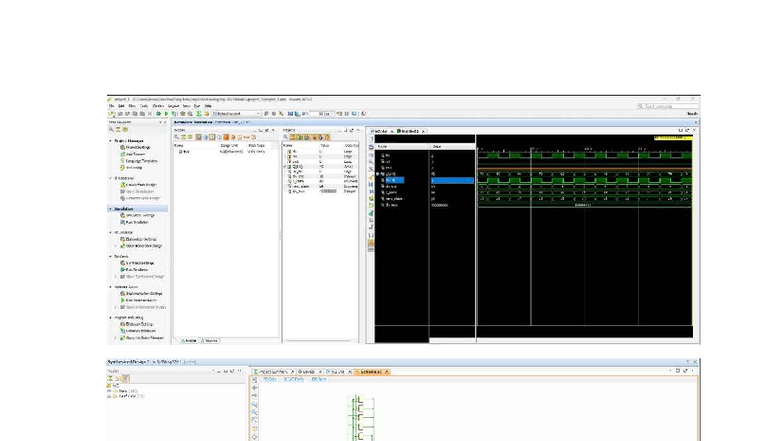The width and height of the screenshot is (784, 441).
Task: Click the orange filter icon in Scope toolbar
Action: click(x=226, y=137)
